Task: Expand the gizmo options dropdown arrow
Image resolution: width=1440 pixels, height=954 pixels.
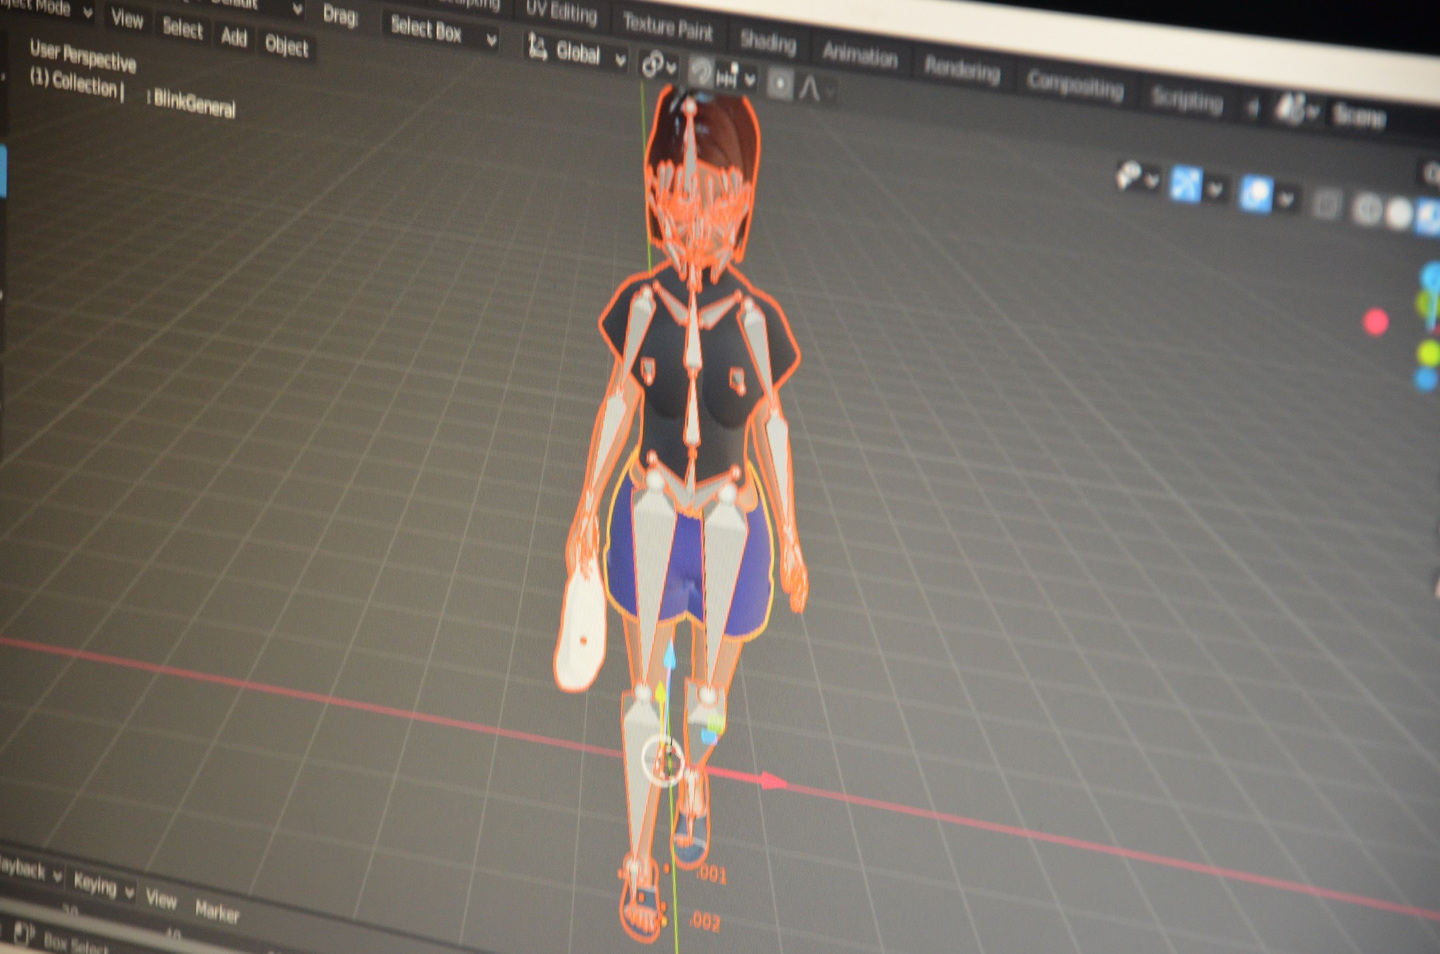Action: (1215, 188)
